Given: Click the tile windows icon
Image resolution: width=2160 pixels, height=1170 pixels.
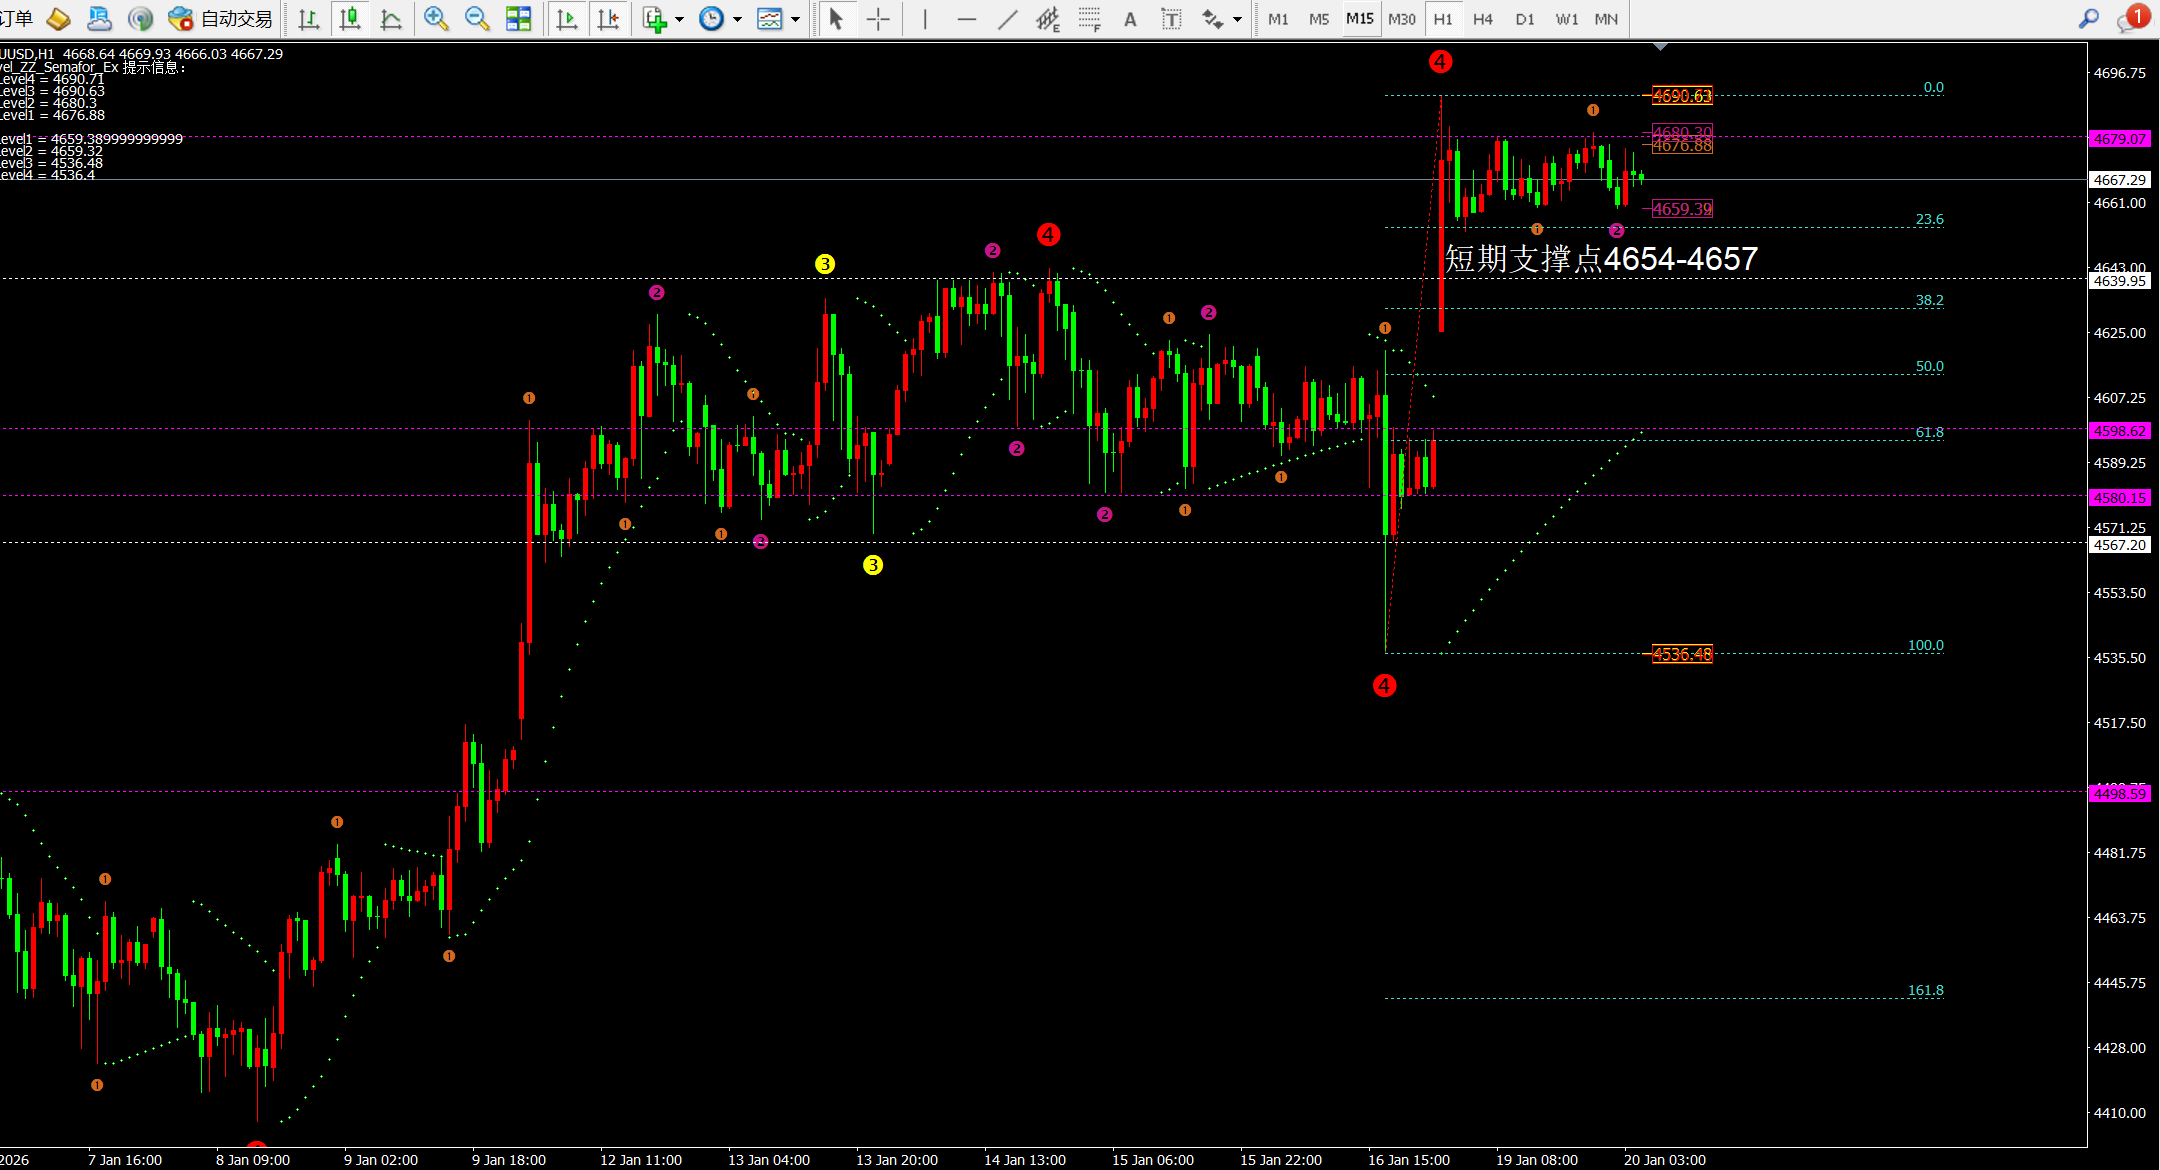Looking at the screenshot, I should [x=518, y=18].
